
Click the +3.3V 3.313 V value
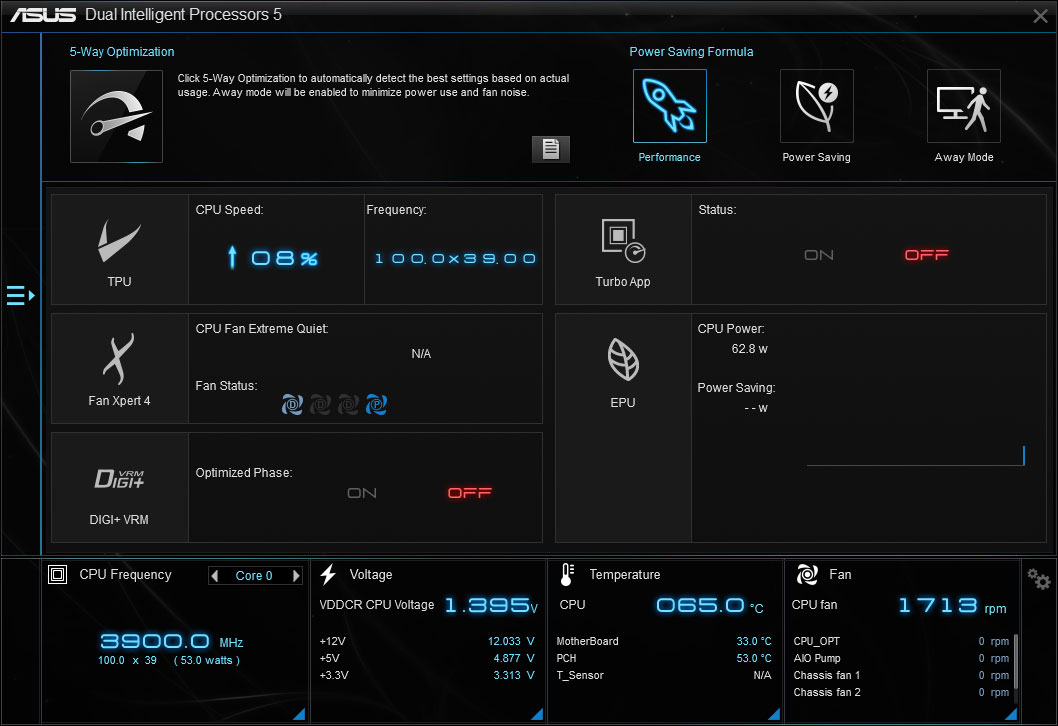point(513,675)
